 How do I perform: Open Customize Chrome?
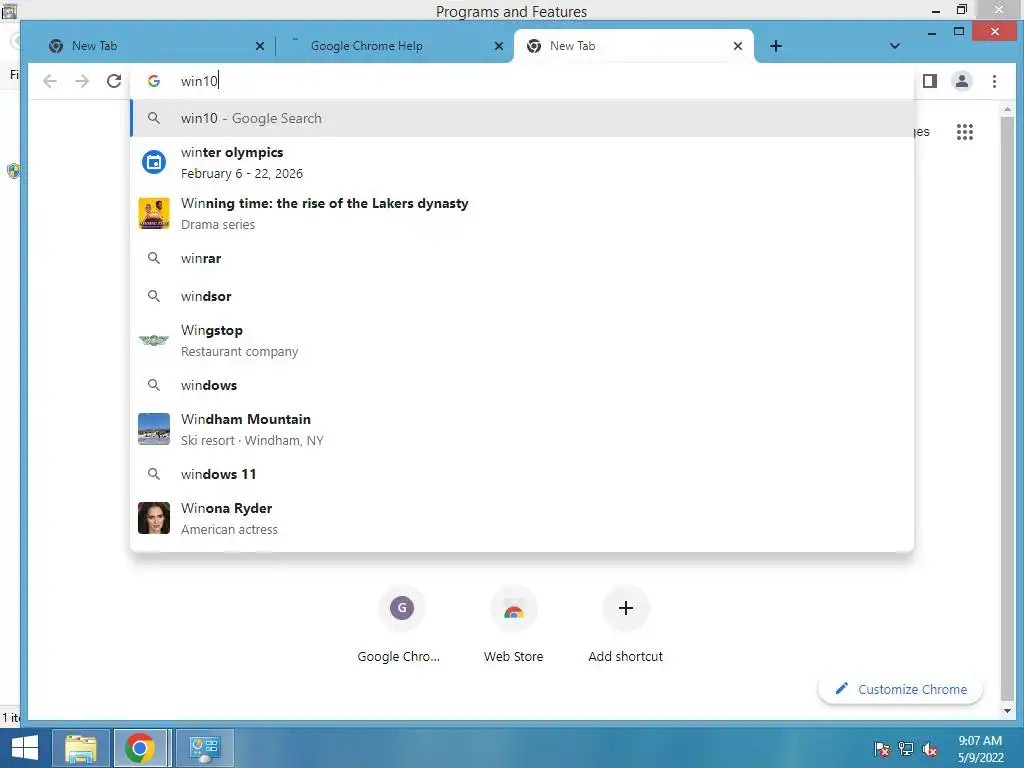tap(901, 689)
